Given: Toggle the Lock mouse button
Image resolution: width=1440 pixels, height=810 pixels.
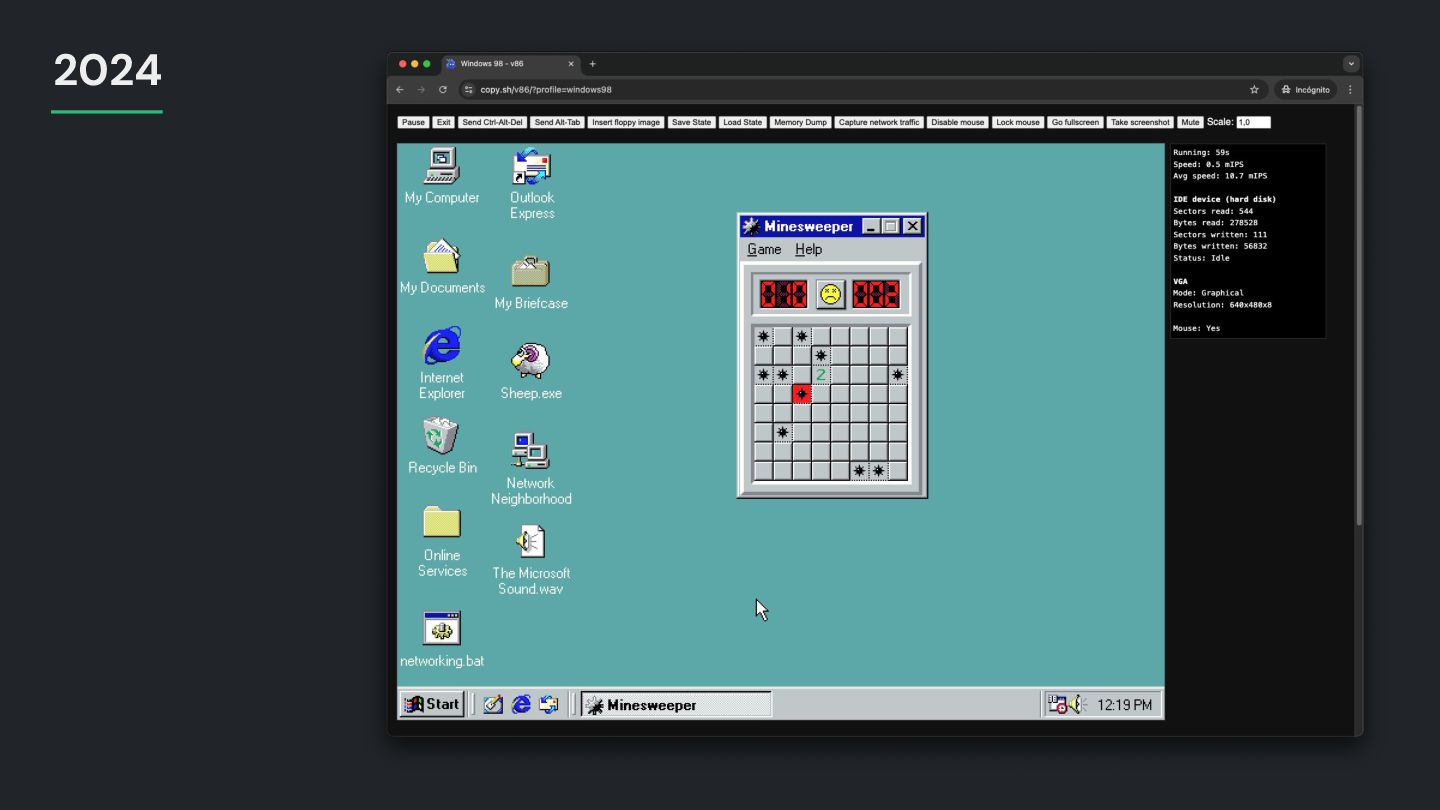Looking at the screenshot, I should [1017, 122].
